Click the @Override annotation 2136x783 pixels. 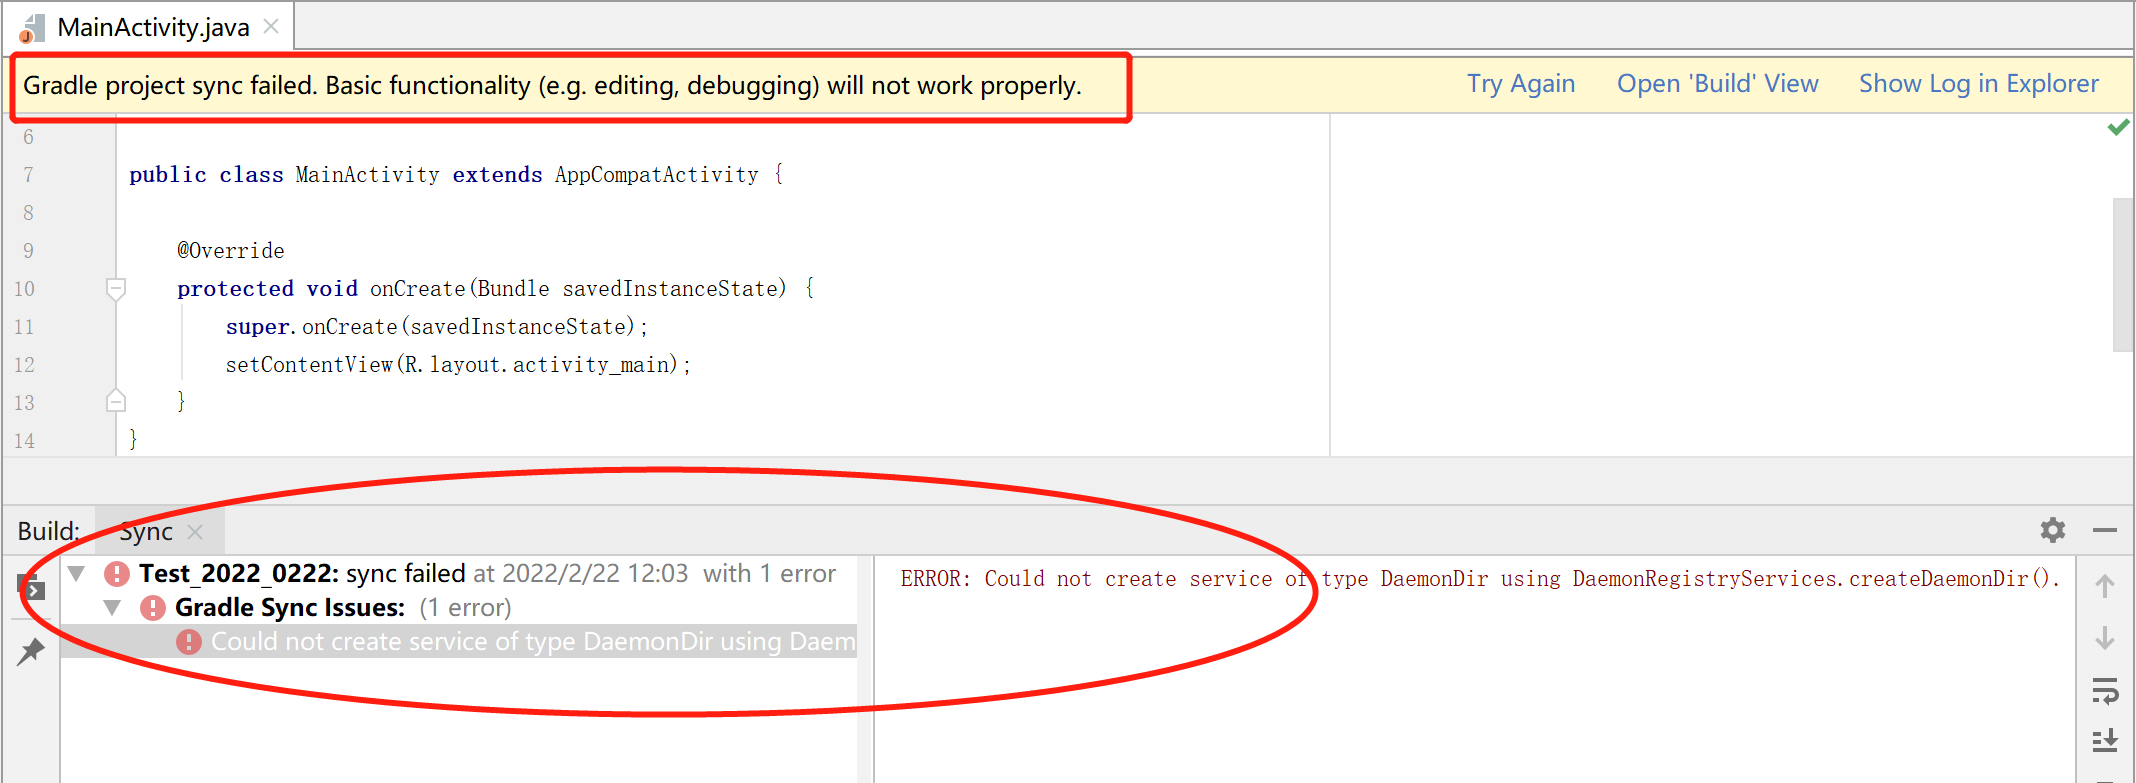coord(231,251)
